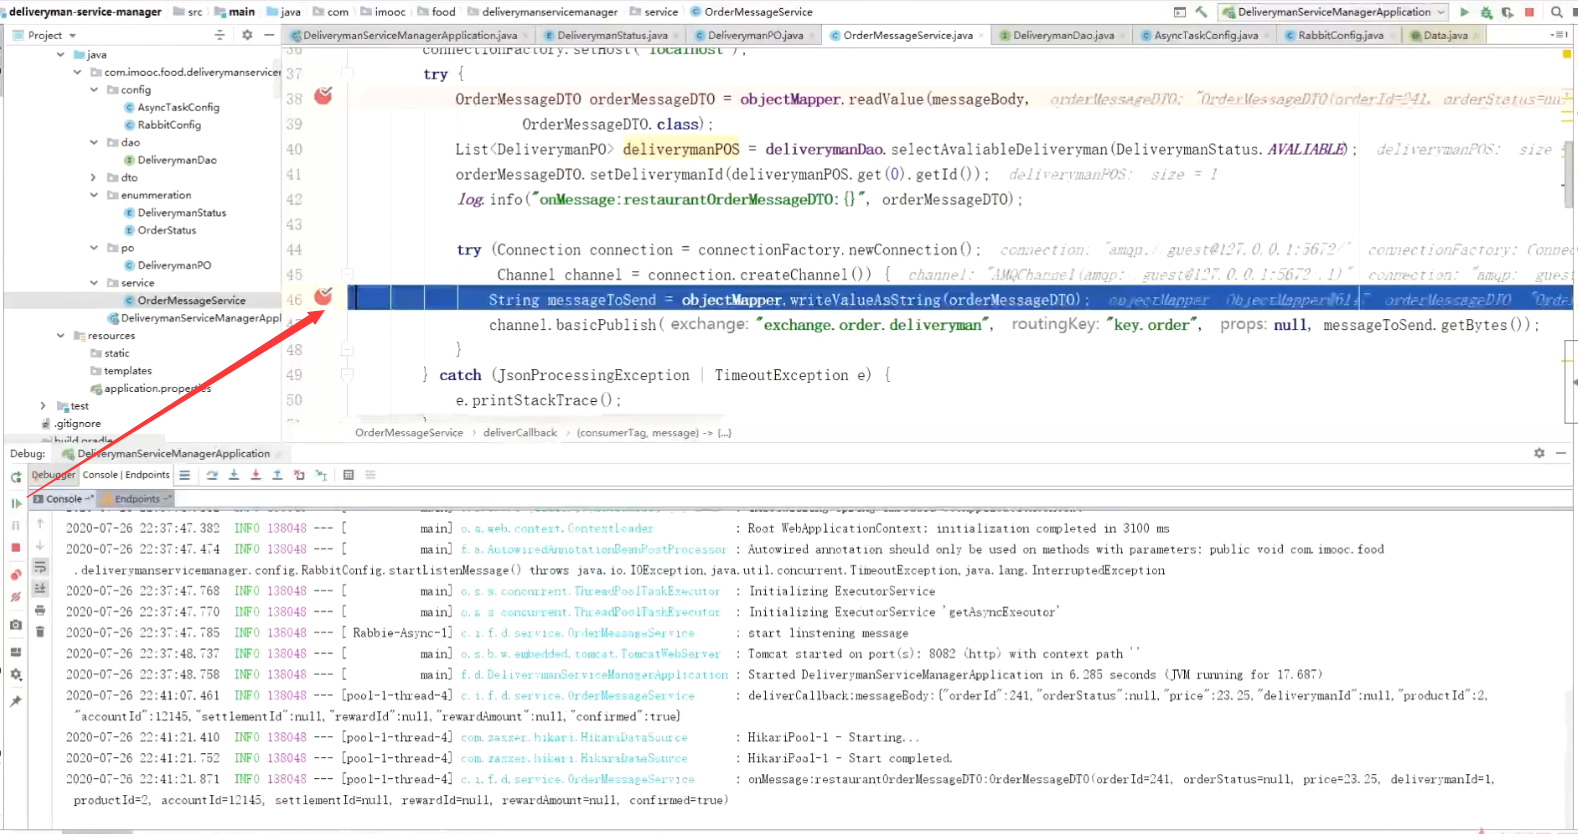Run with coverage using the shield icon
The height and width of the screenshot is (834, 1578).
point(1507,12)
